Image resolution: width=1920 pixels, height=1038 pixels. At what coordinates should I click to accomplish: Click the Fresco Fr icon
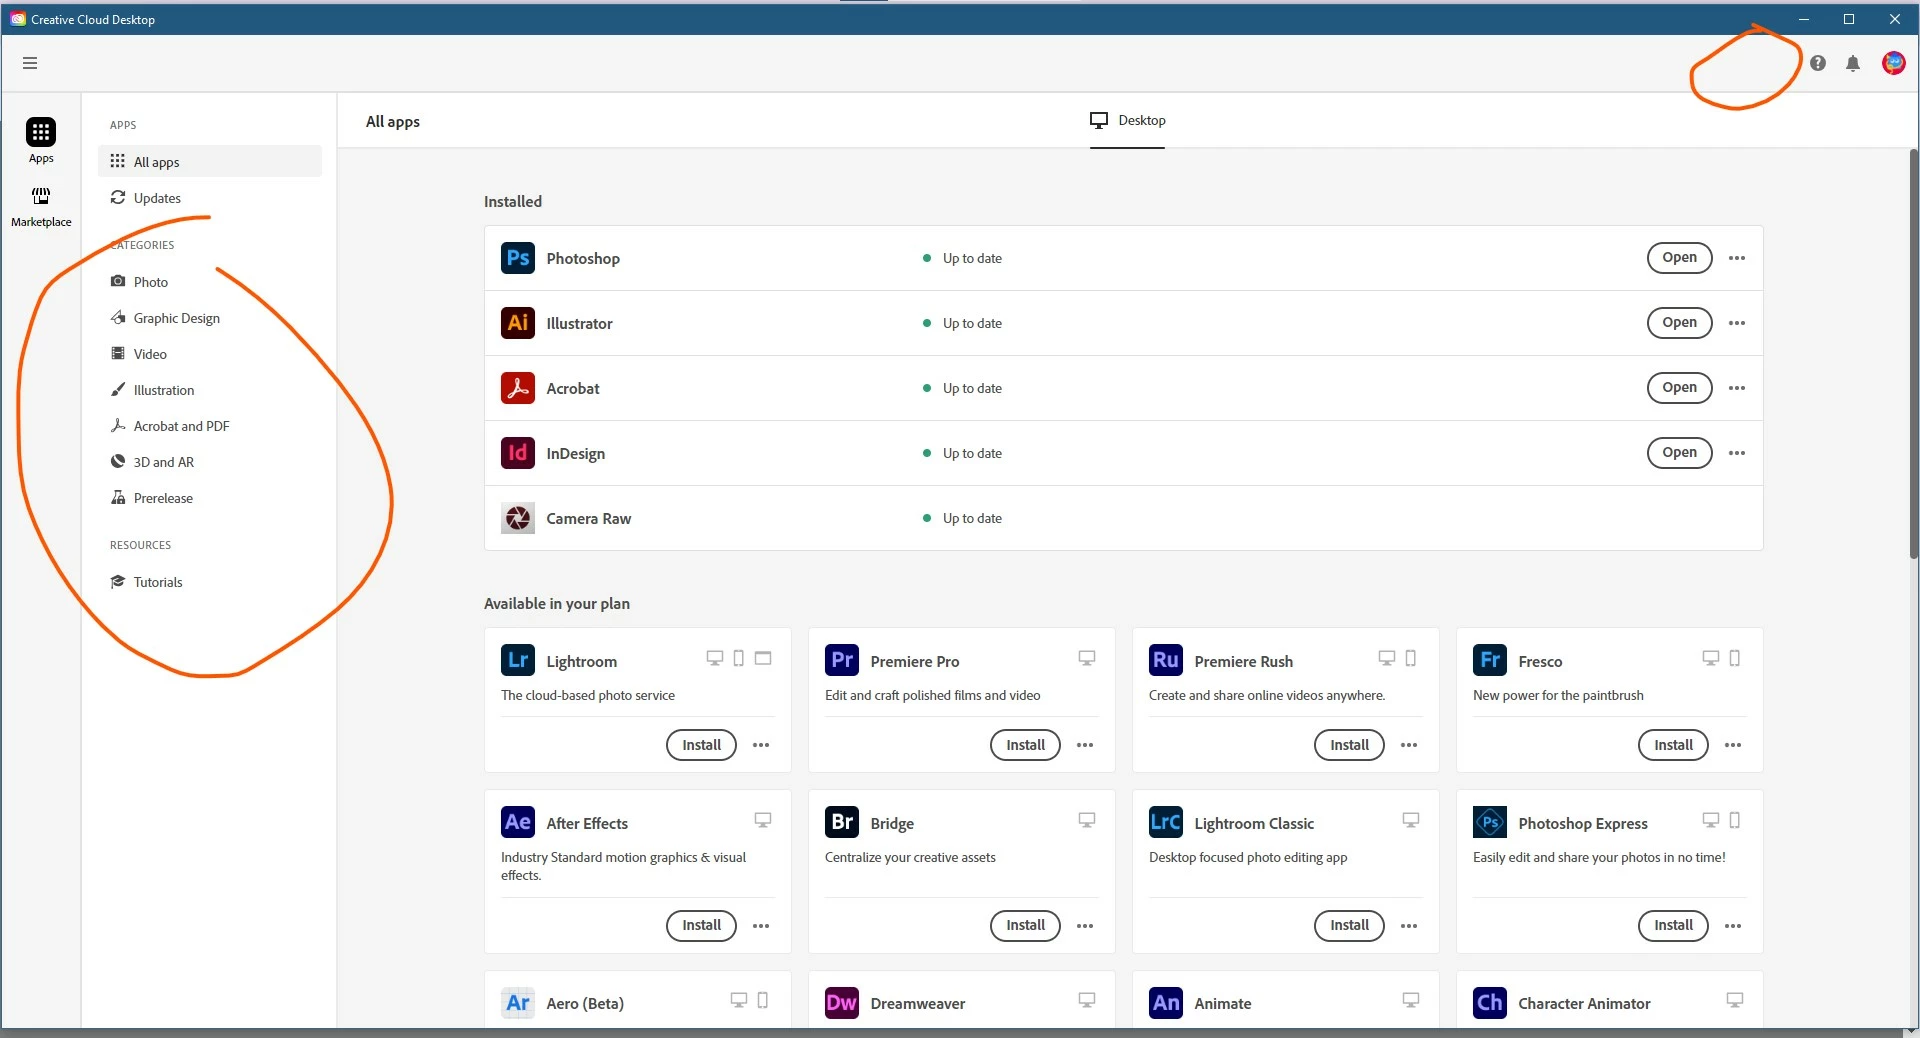[x=1490, y=660]
